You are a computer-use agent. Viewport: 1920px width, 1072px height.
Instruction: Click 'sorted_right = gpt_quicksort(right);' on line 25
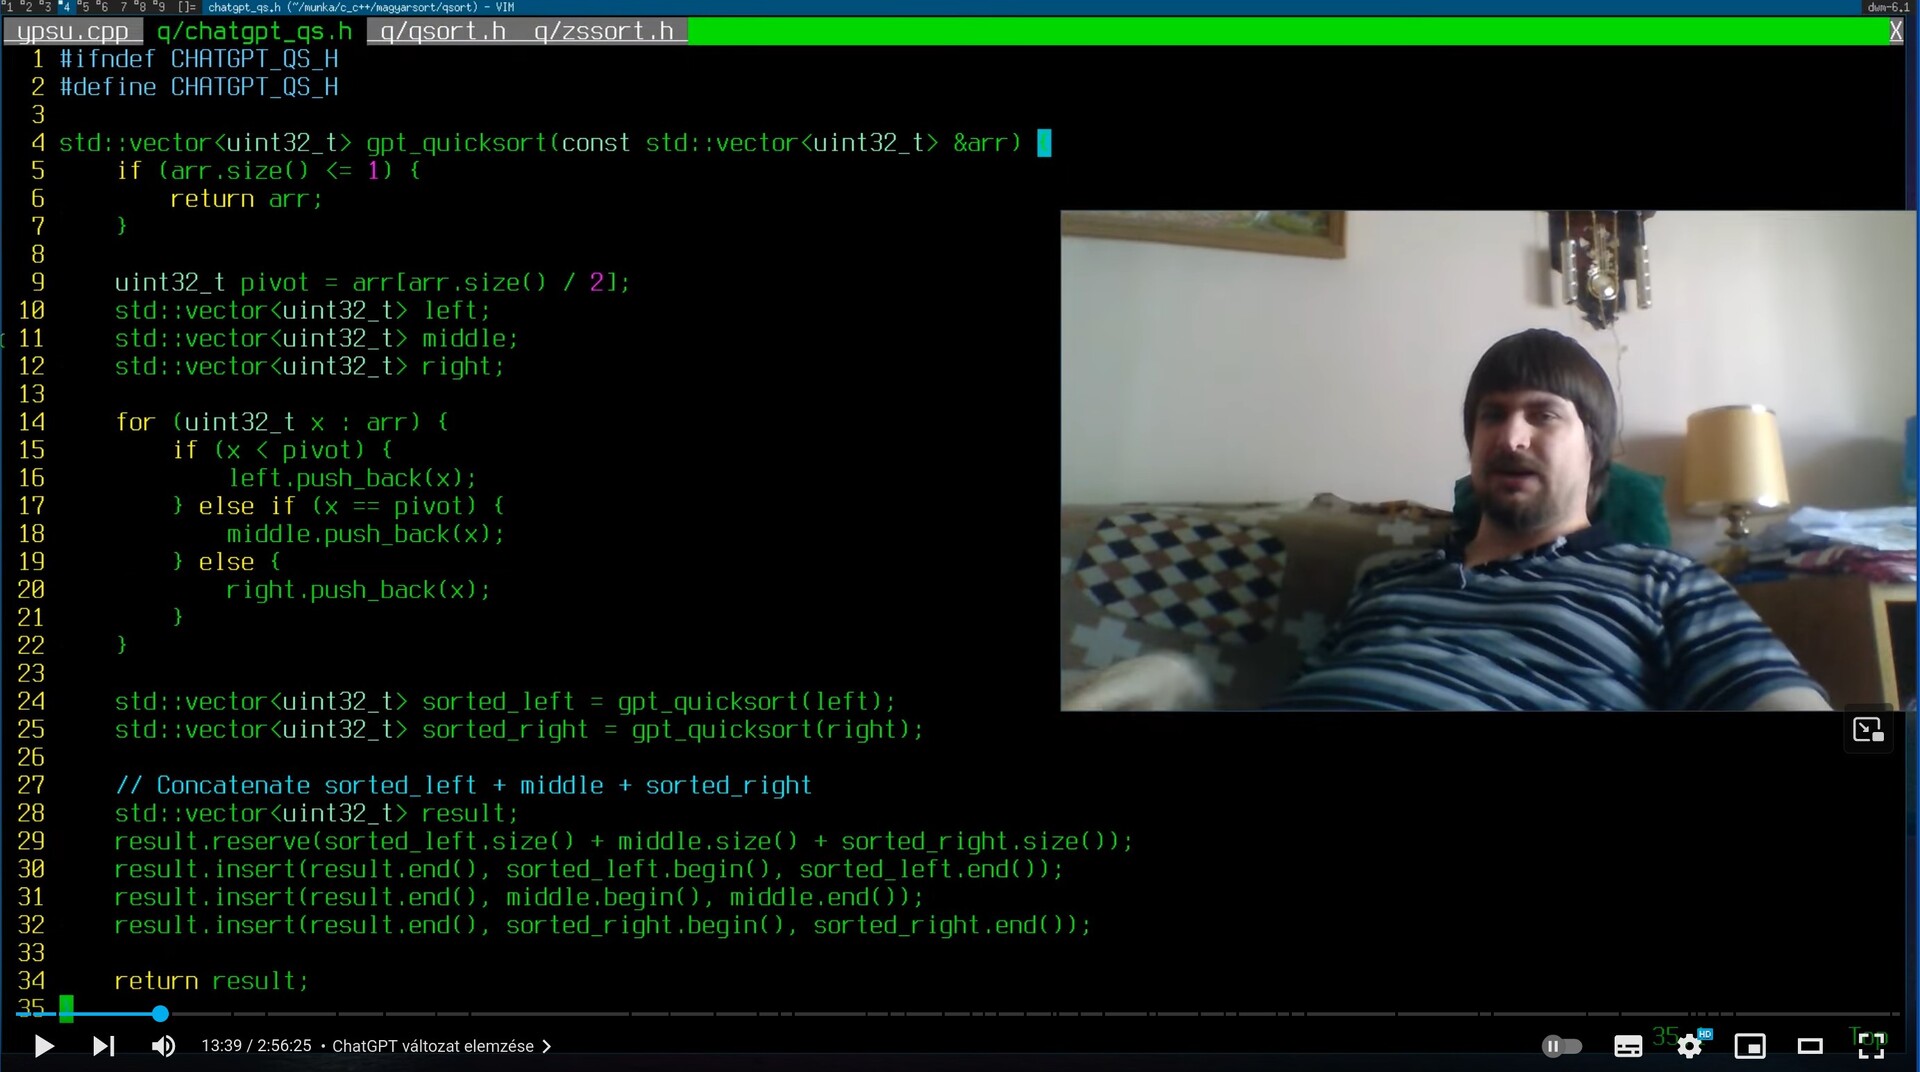point(672,729)
